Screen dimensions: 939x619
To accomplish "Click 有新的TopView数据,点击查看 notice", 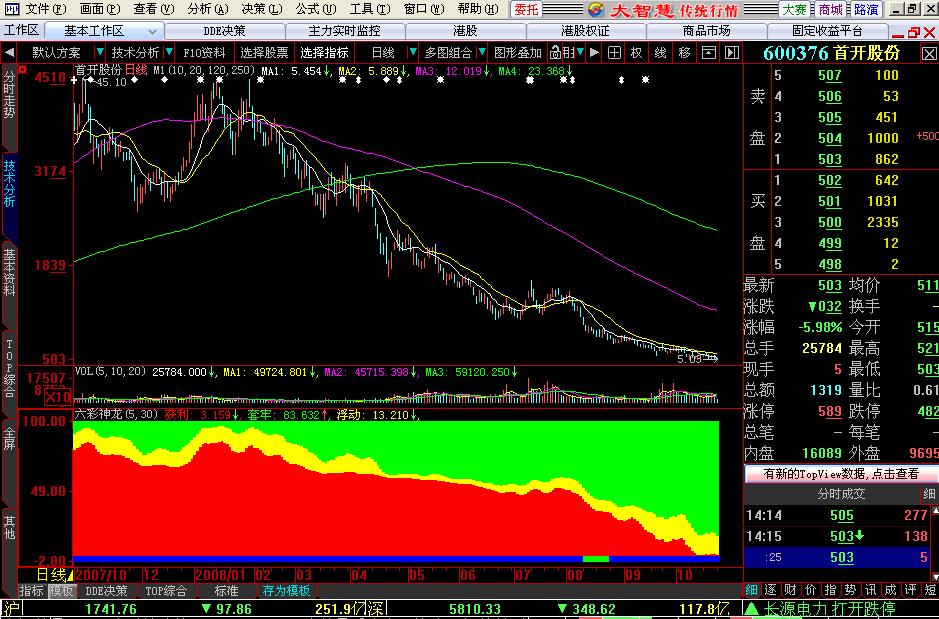I will [841, 474].
